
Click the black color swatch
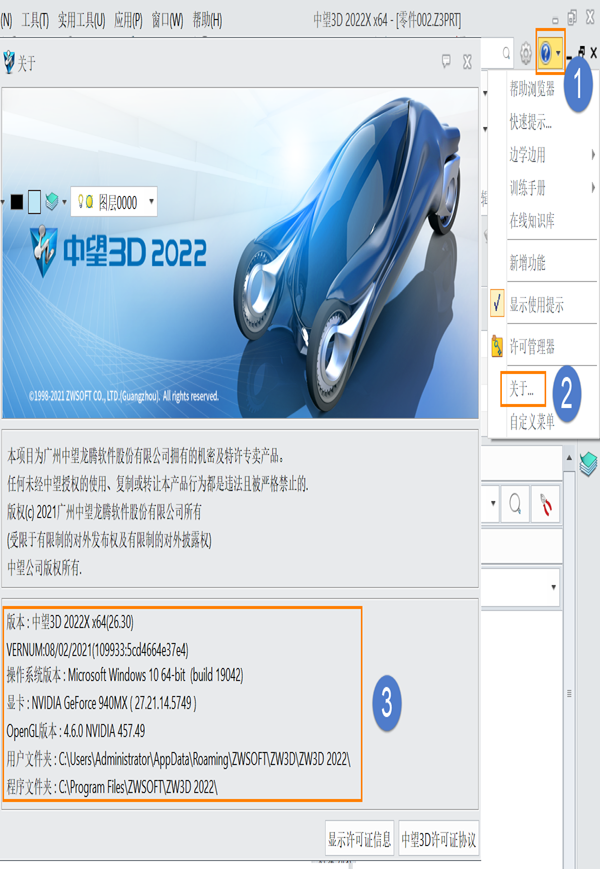click(17, 202)
